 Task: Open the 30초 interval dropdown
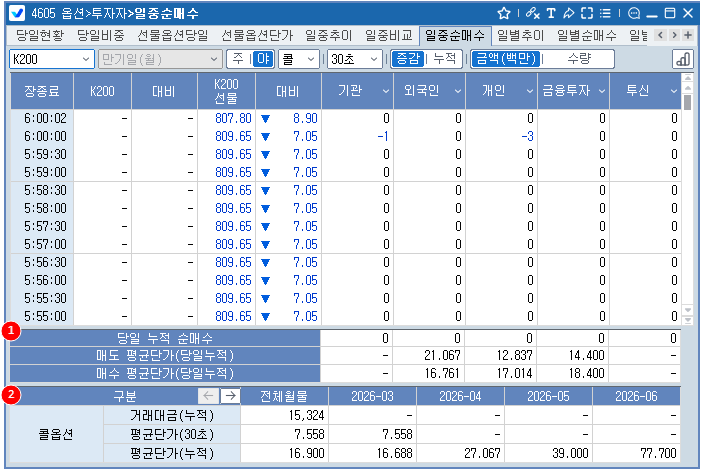pyautogui.click(x=352, y=59)
